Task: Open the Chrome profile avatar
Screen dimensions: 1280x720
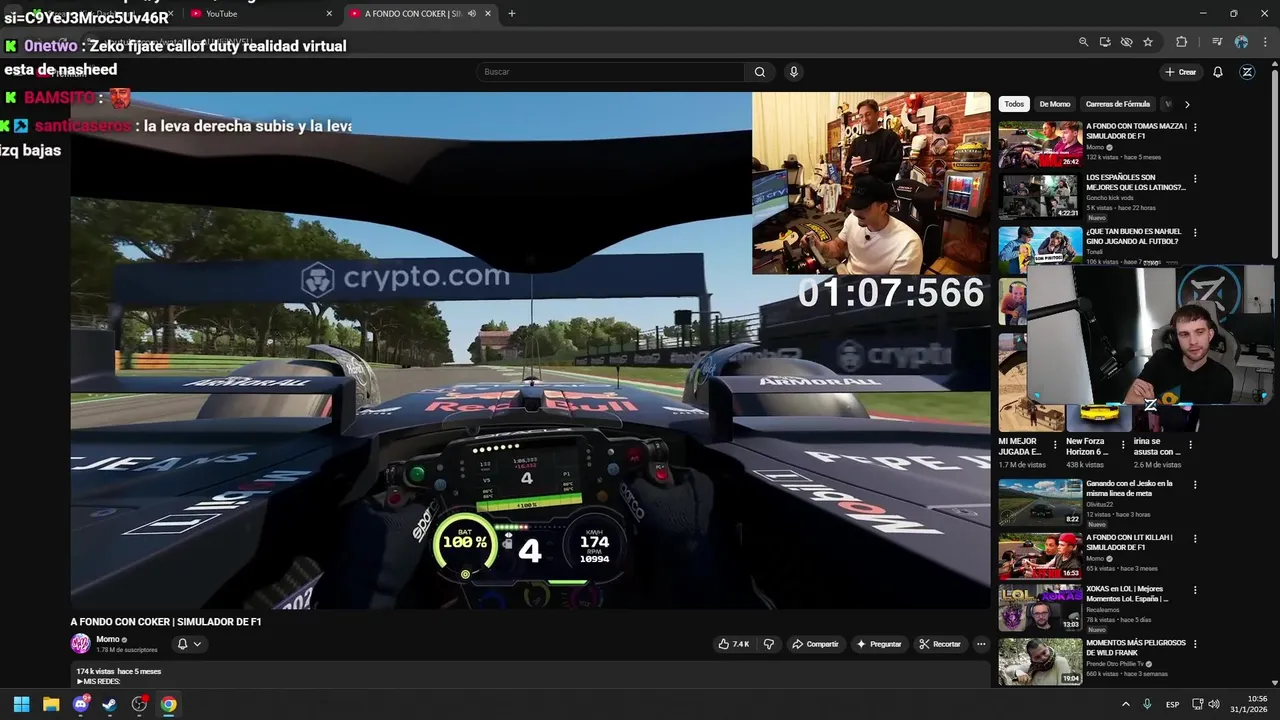Action: pos(1241,42)
